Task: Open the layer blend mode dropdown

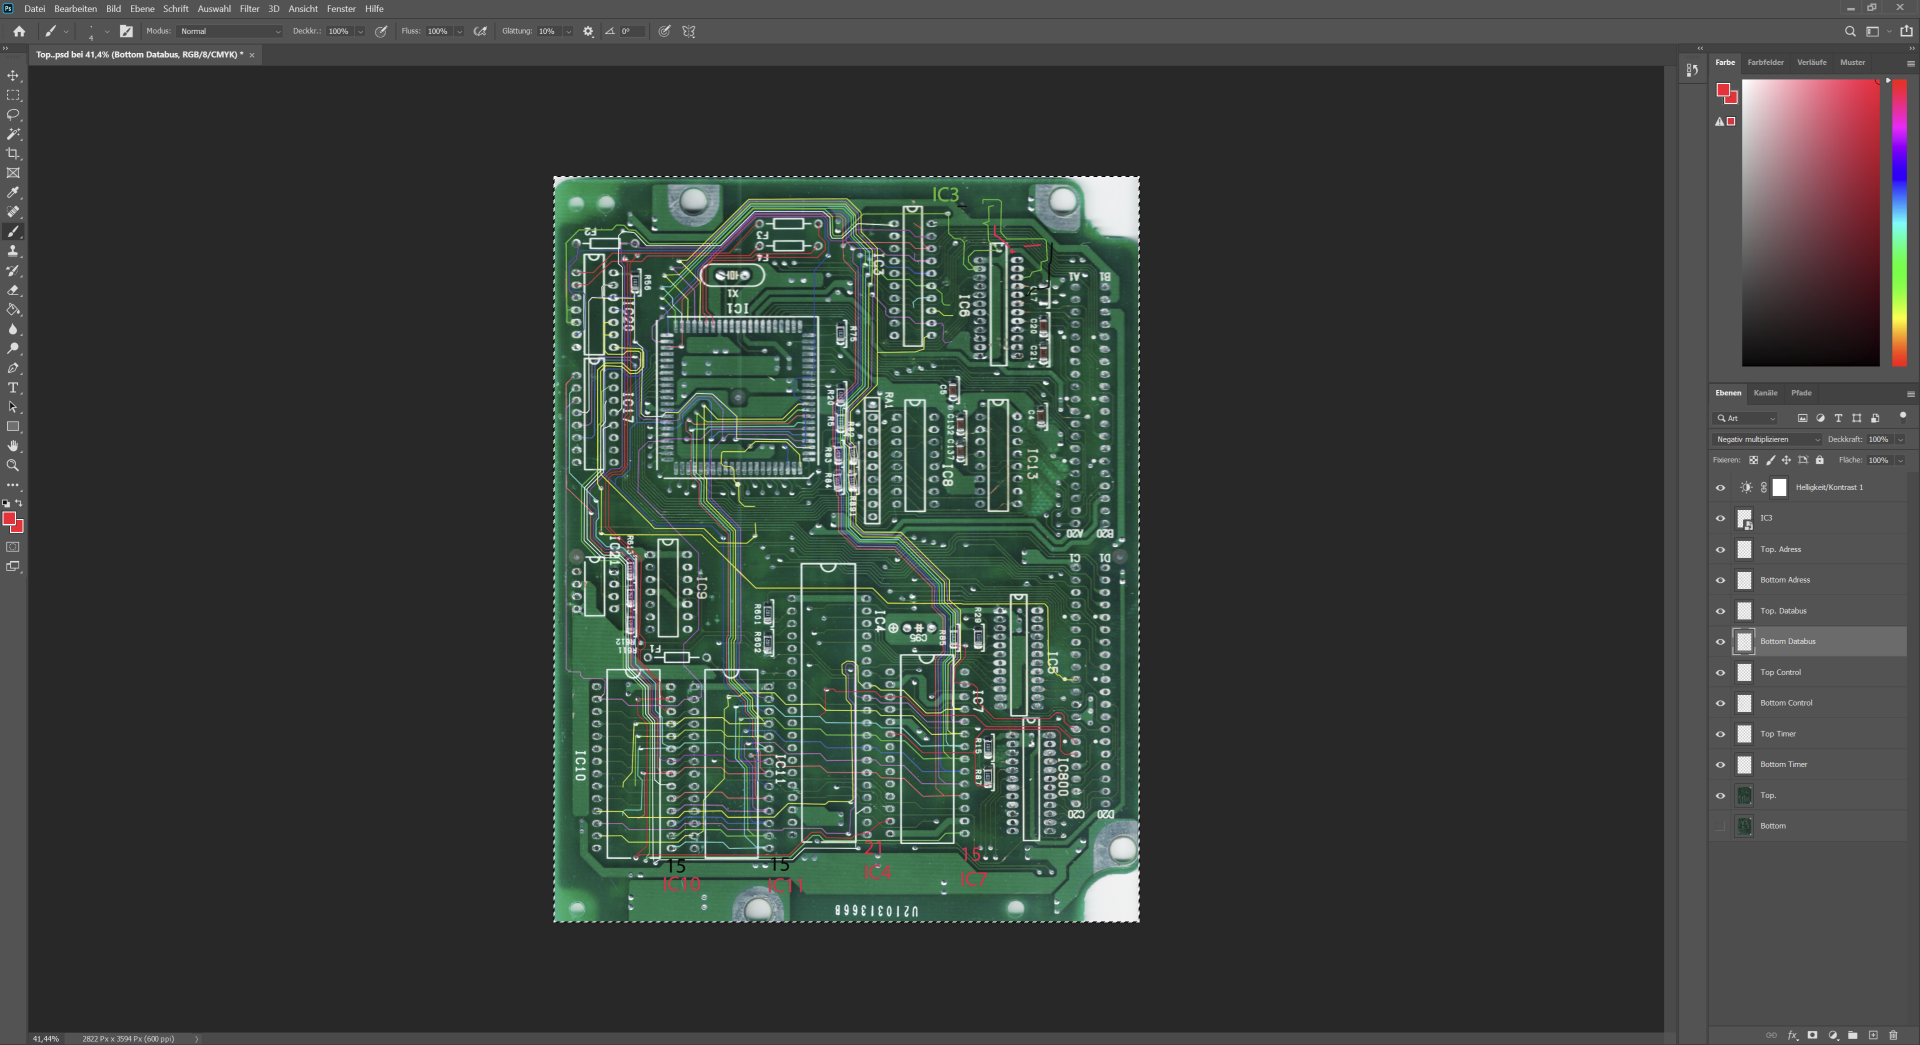Action: 1768,439
